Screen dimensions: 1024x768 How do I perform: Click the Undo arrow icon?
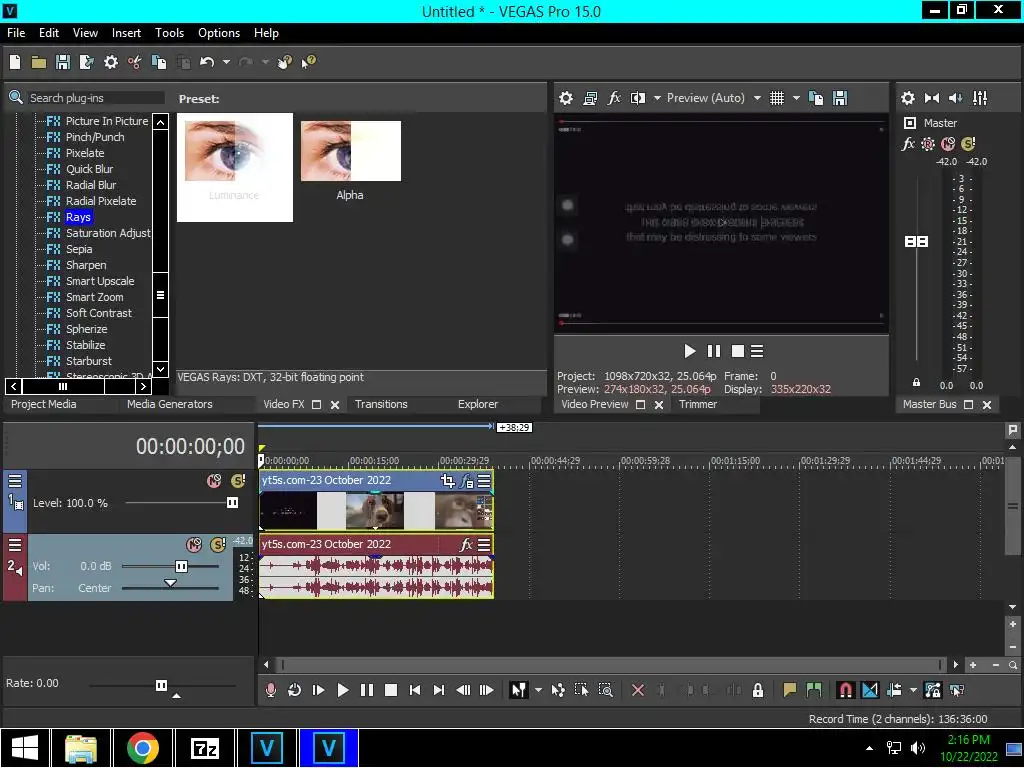point(207,62)
